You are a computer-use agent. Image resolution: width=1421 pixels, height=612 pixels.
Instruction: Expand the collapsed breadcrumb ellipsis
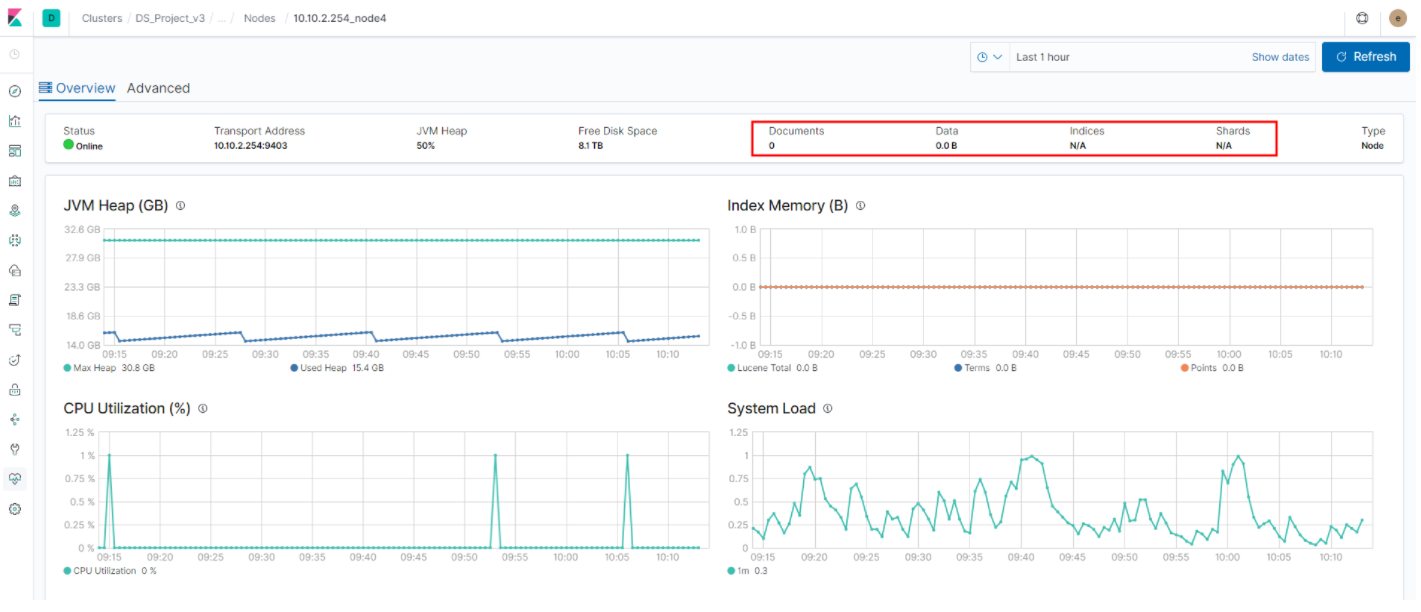pyautogui.click(x=221, y=18)
